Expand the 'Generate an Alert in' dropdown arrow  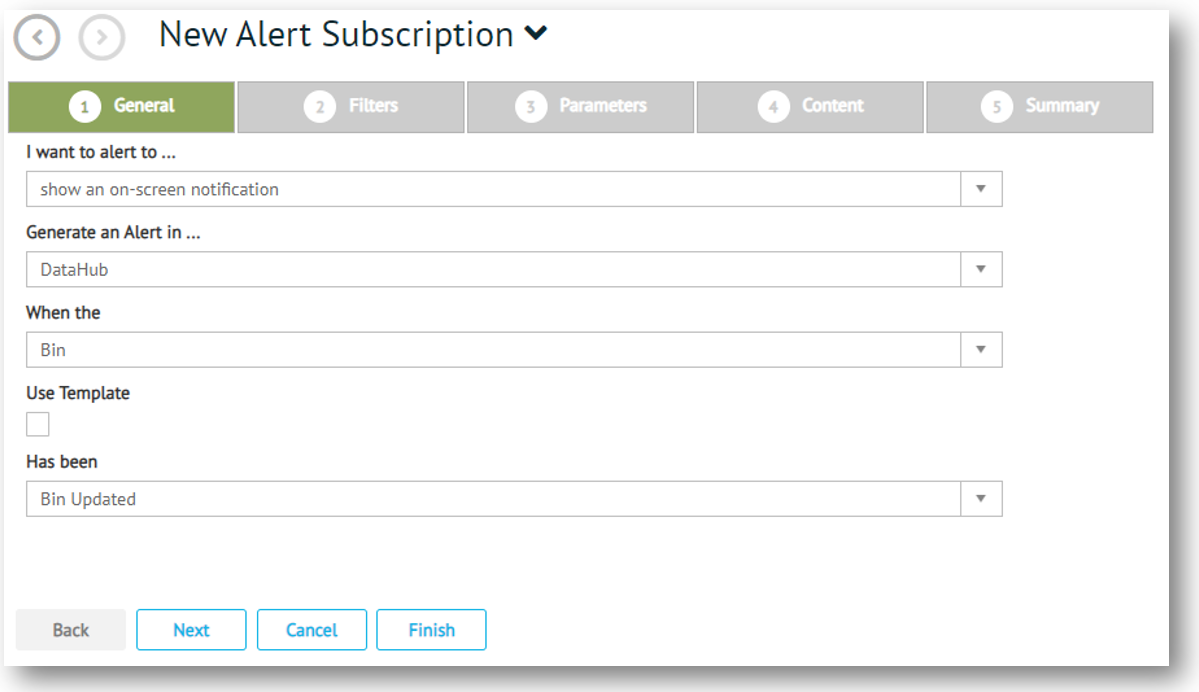pos(981,269)
